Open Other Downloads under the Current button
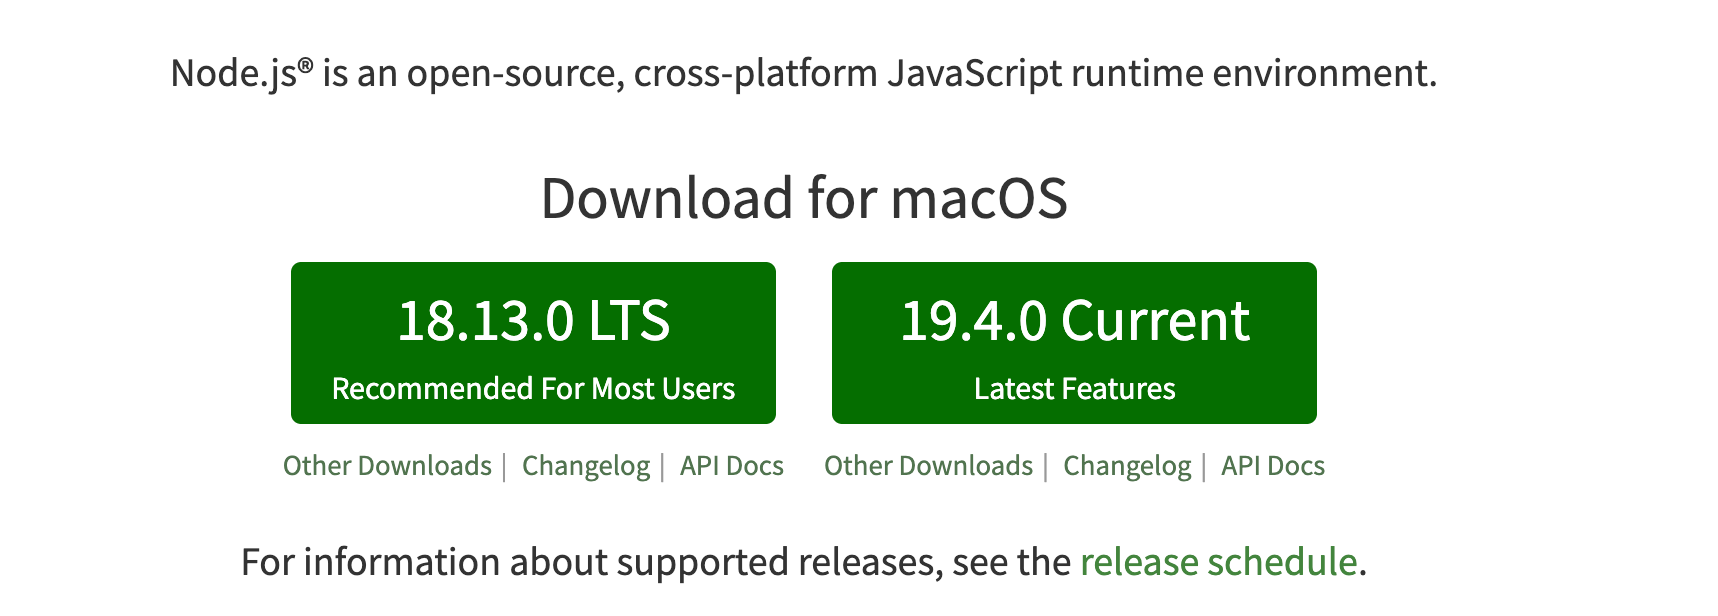Image resolution: width=1718 pixels, height=616 pixels. coord(928,466)
